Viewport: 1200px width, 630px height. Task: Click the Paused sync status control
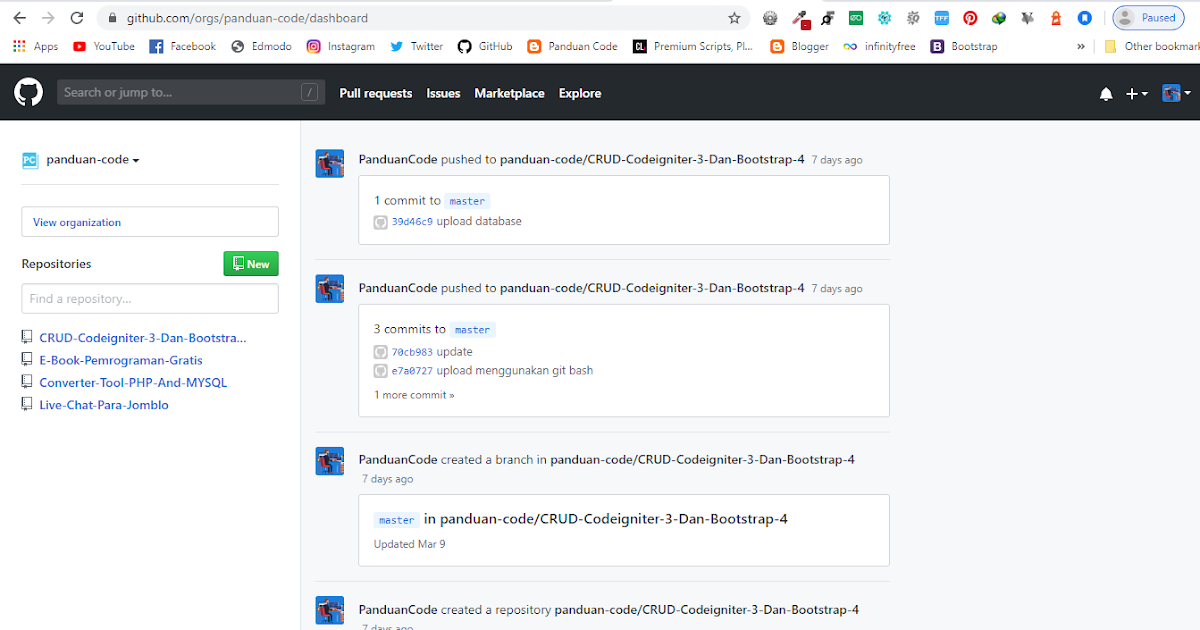click(1148, 17)
